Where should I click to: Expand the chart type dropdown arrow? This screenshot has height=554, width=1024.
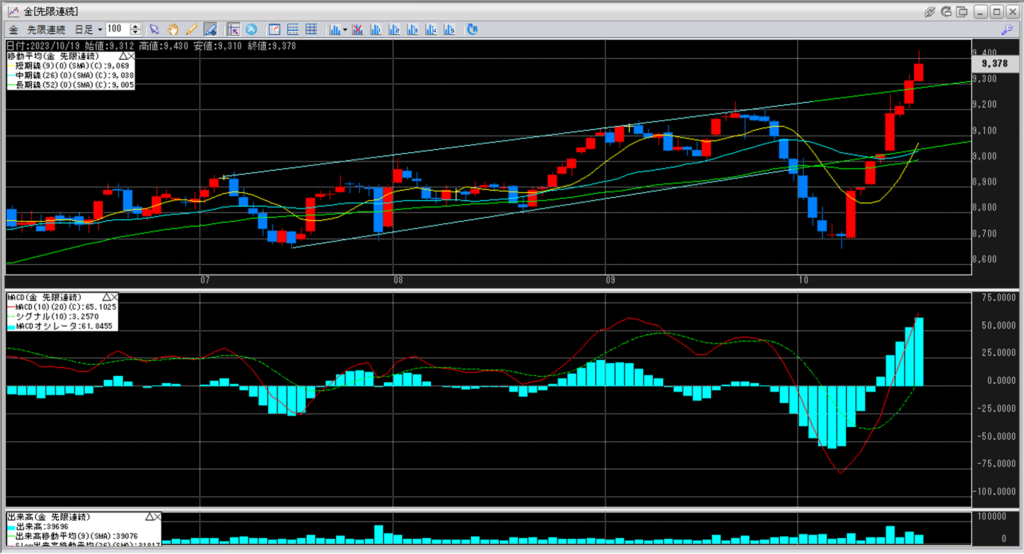344,29
